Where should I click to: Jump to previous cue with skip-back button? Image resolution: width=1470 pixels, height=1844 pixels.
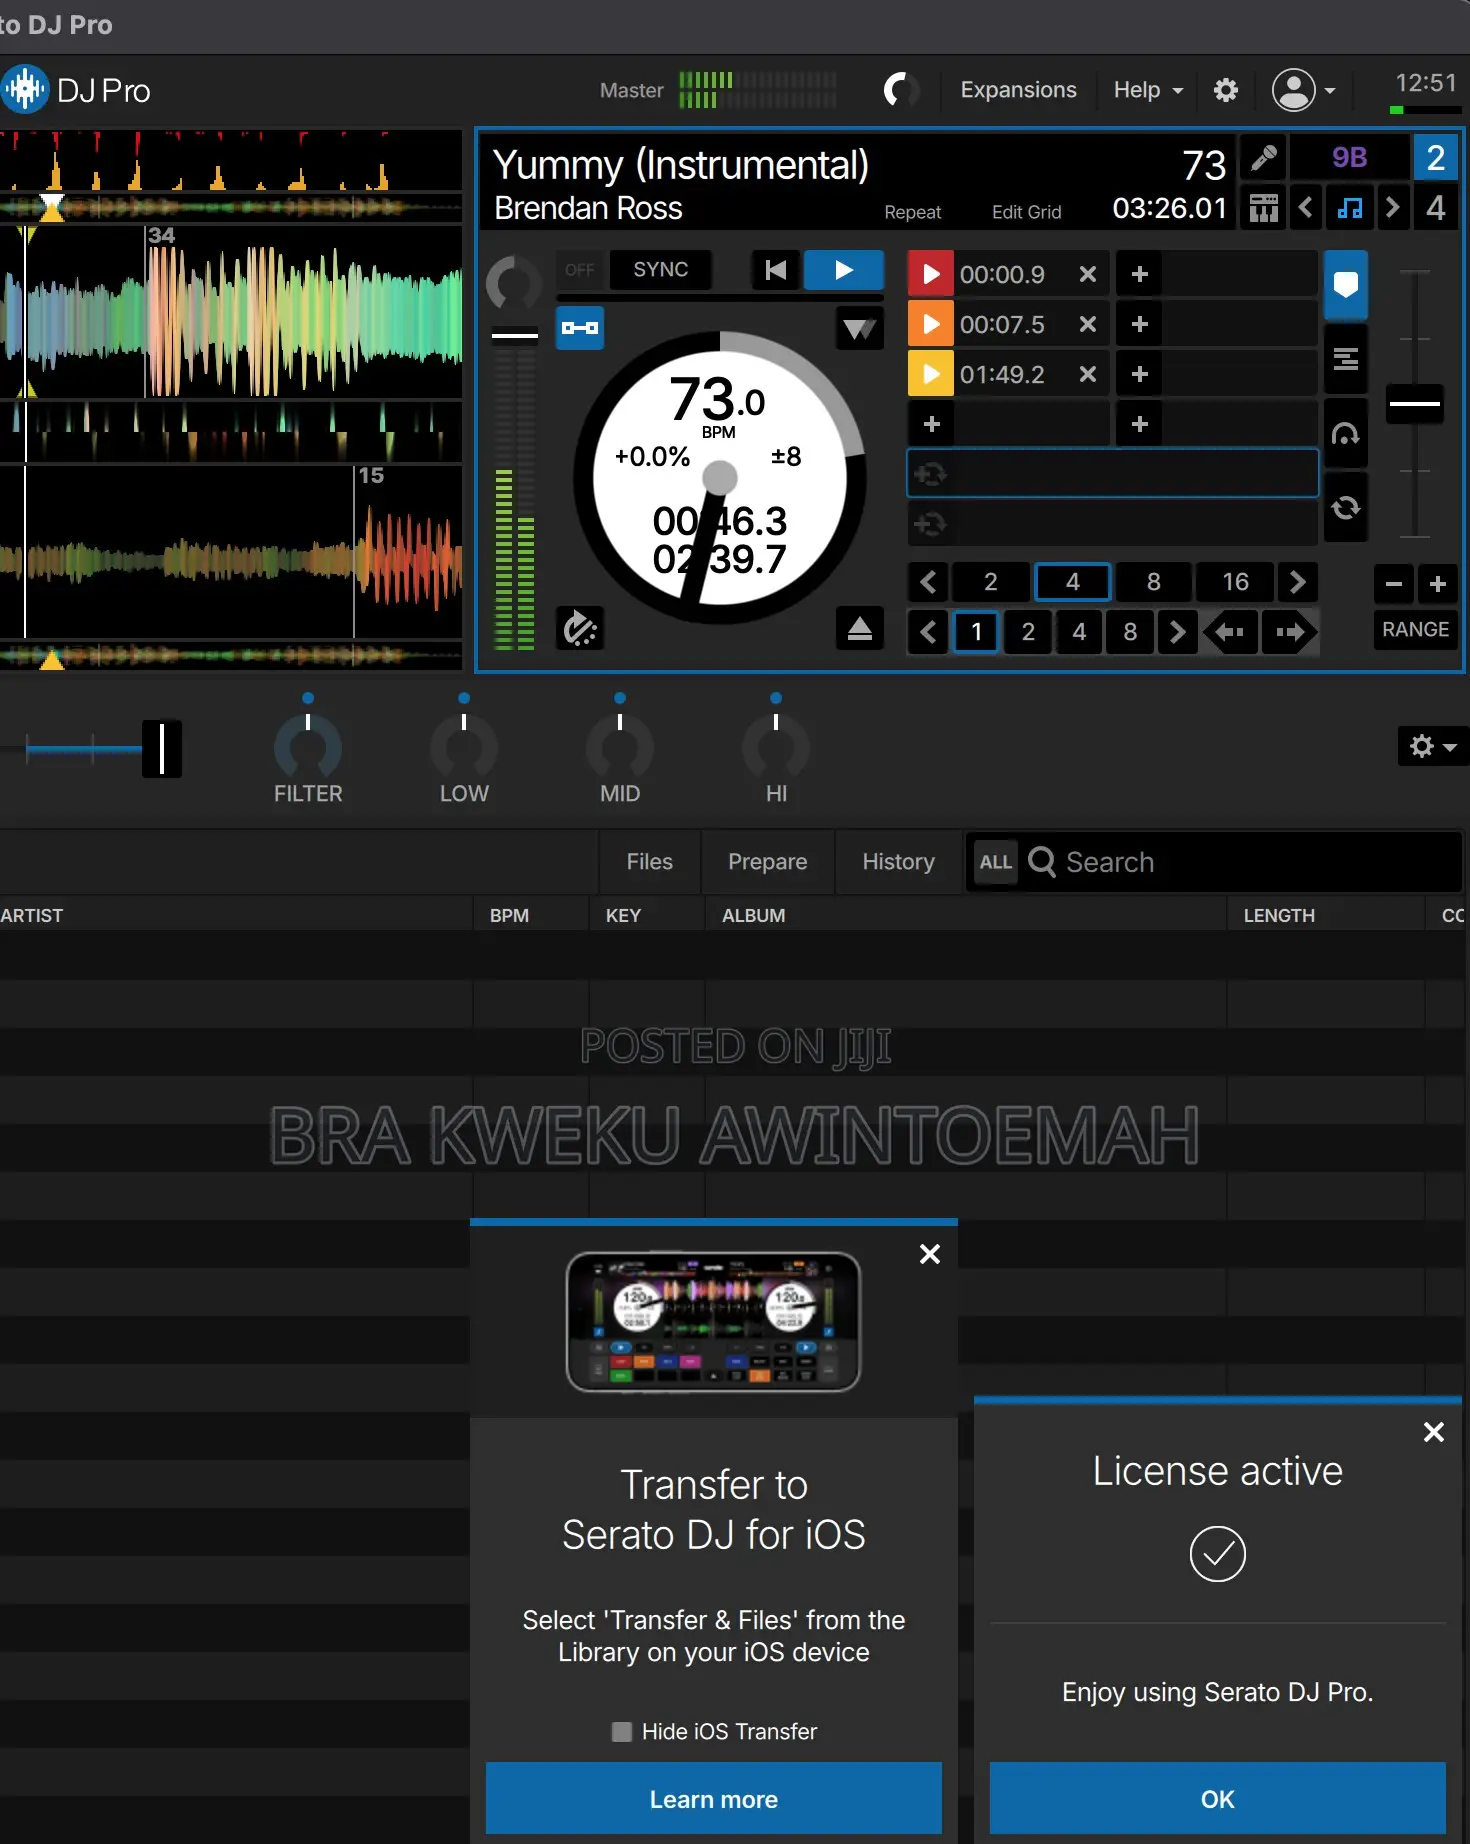[775, 270]
